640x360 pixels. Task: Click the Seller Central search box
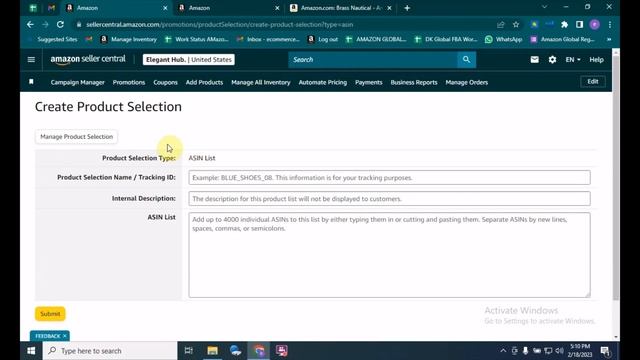[373, 60]
